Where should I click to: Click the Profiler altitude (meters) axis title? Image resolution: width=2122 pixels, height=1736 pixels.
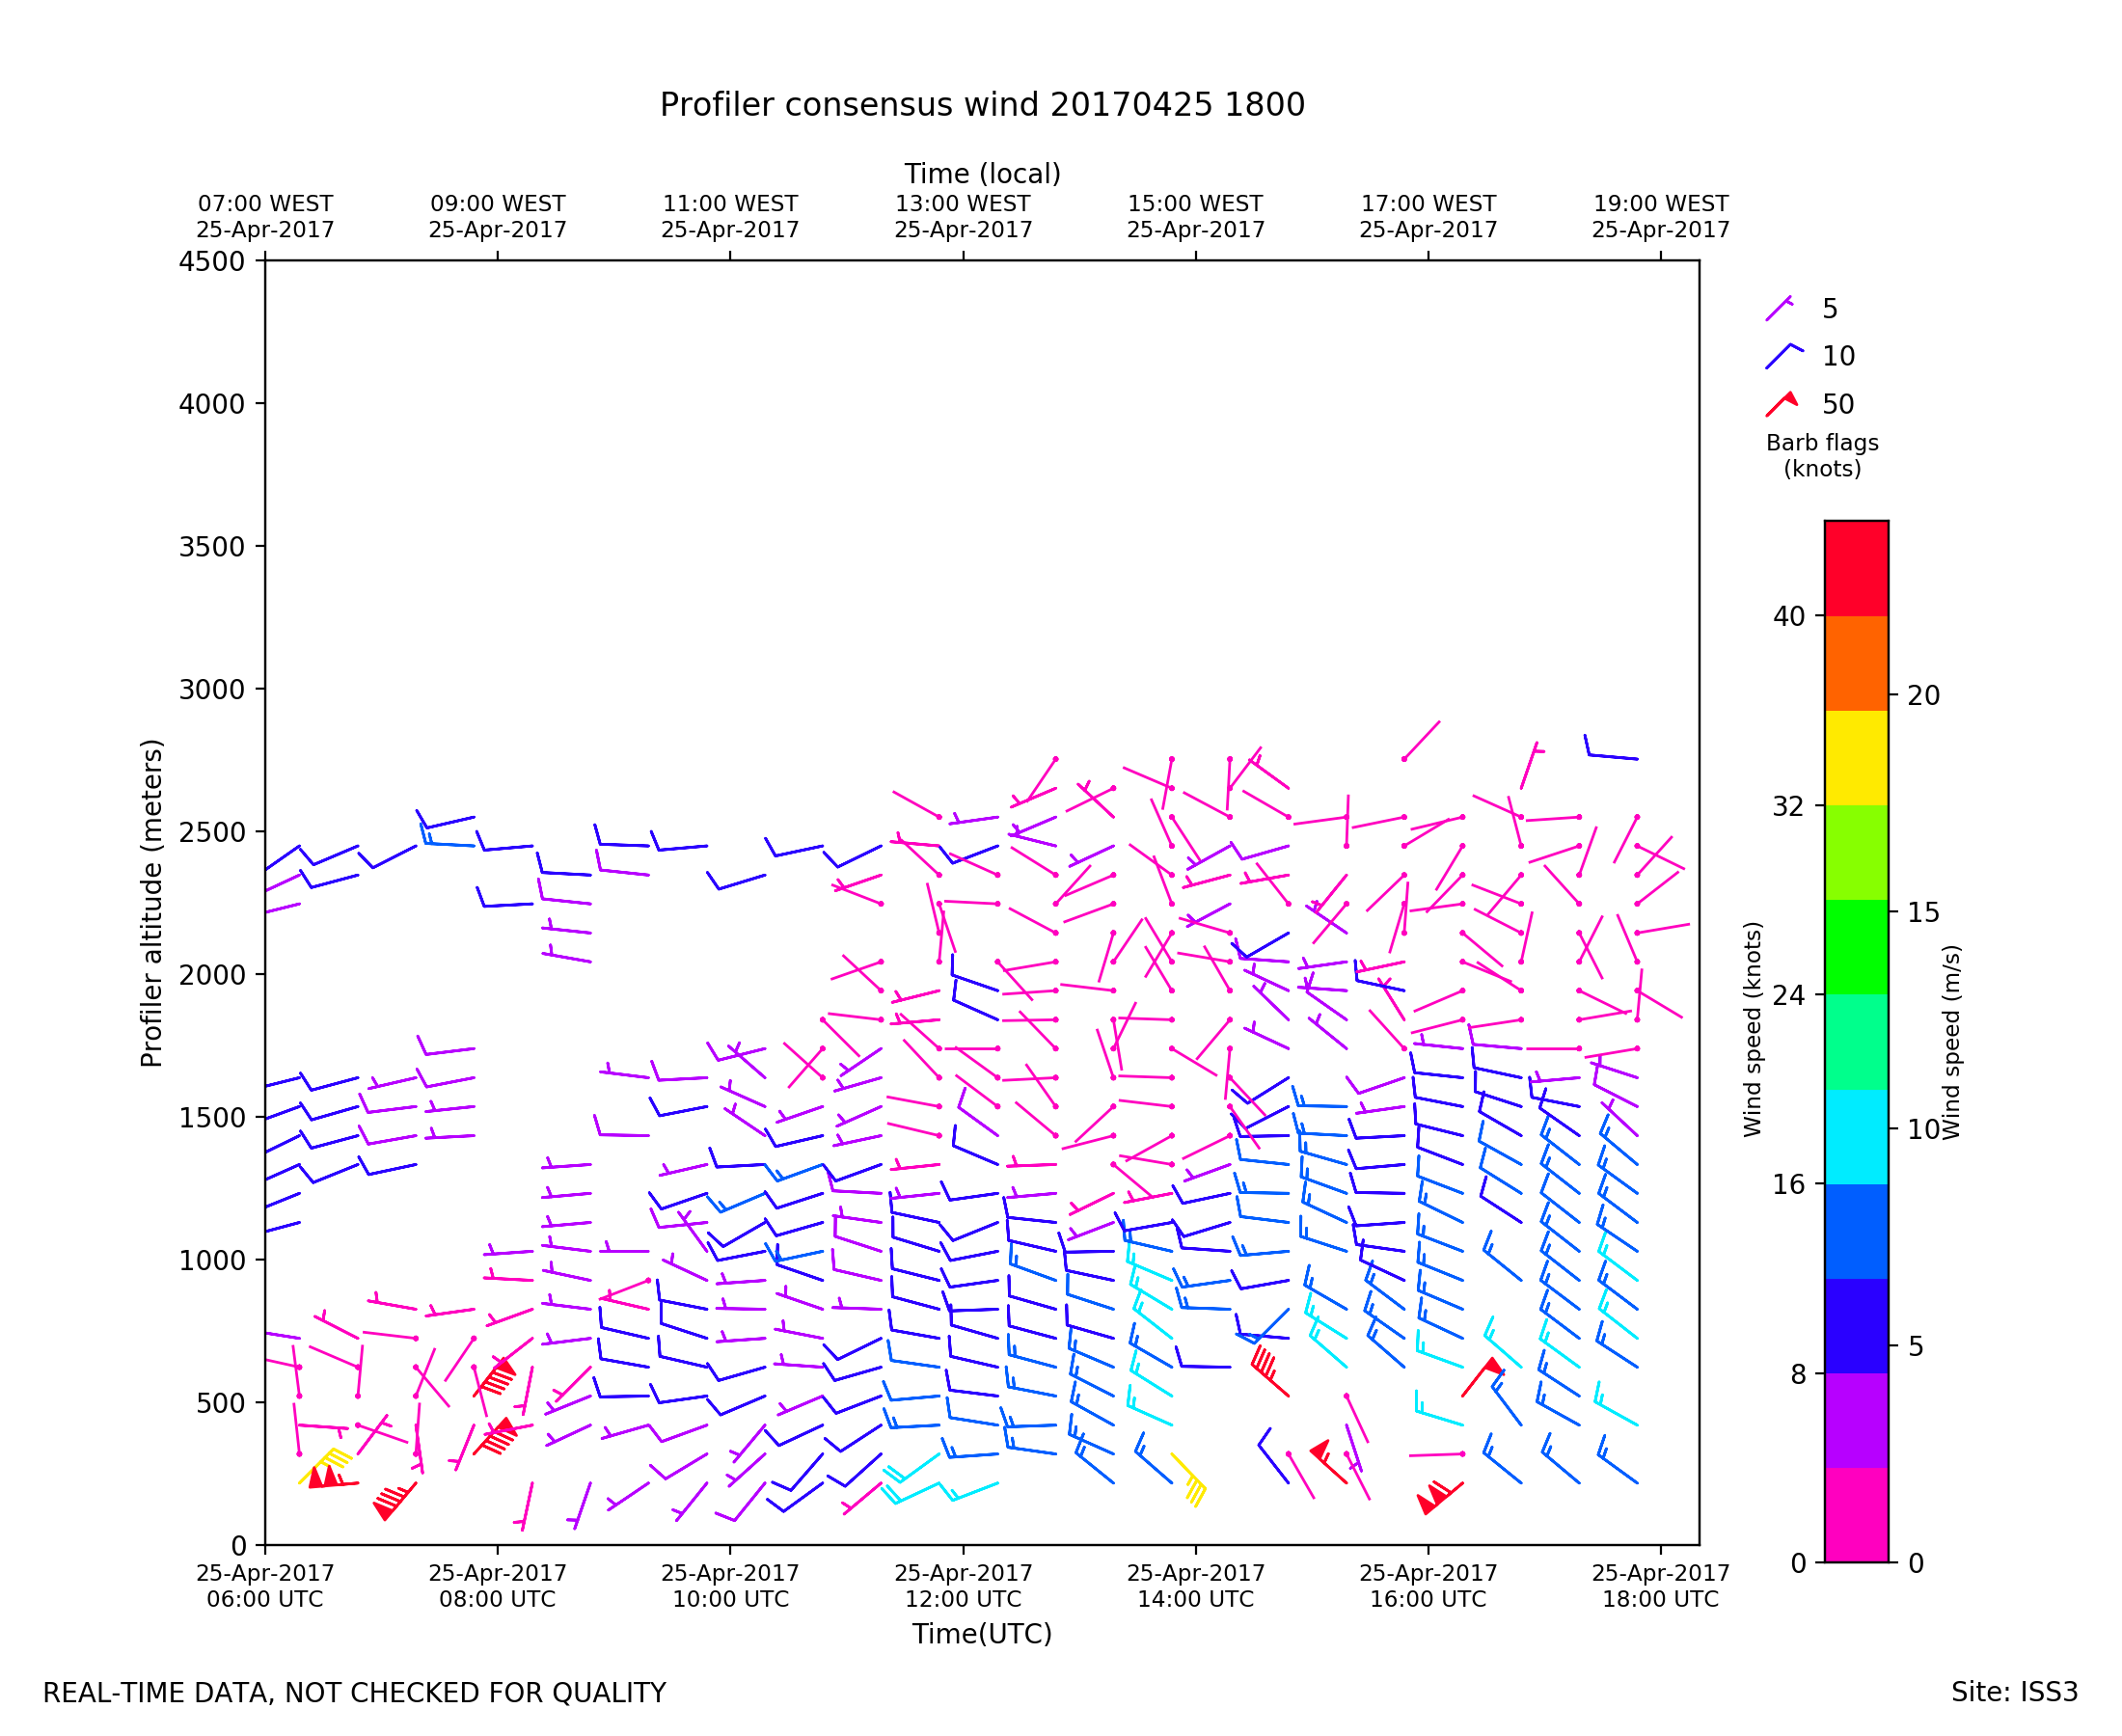click(x=151, y=902)
